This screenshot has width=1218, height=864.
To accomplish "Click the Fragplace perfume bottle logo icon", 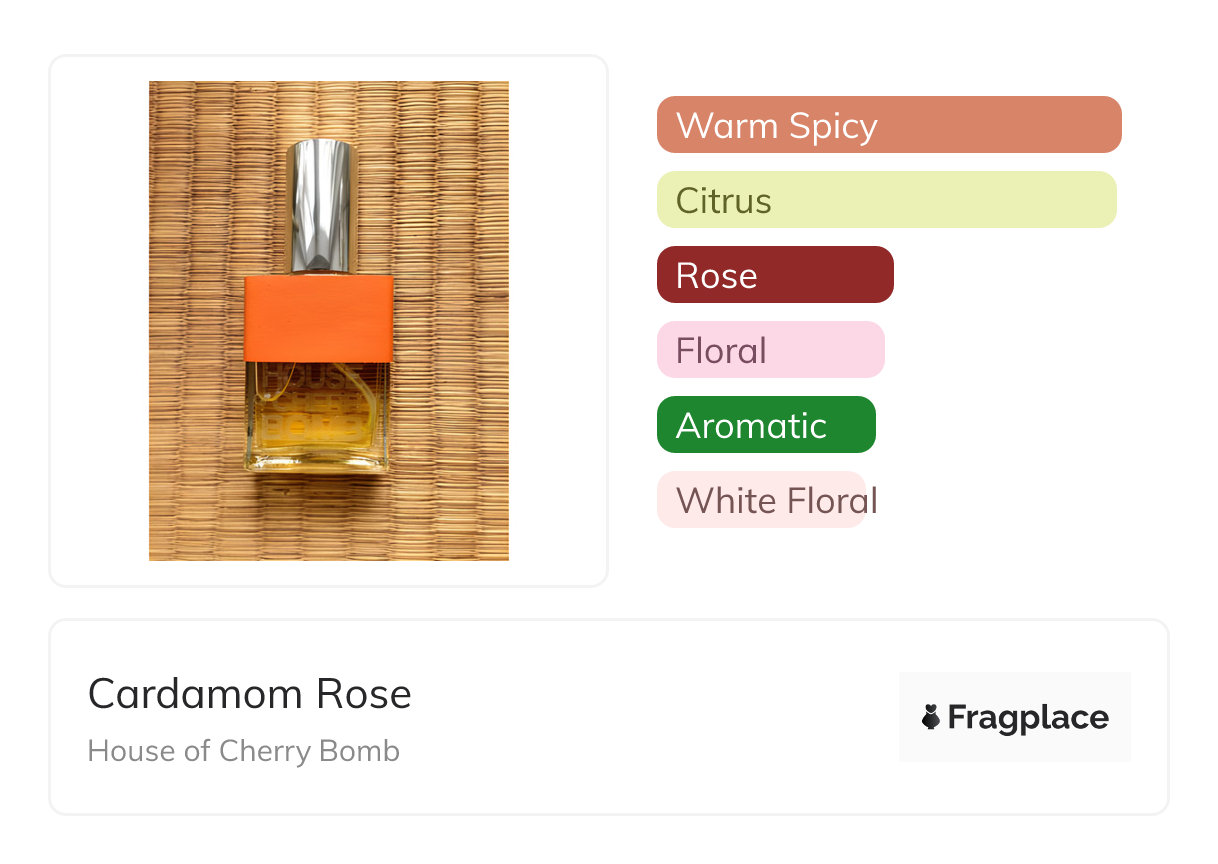I will 931,717.
